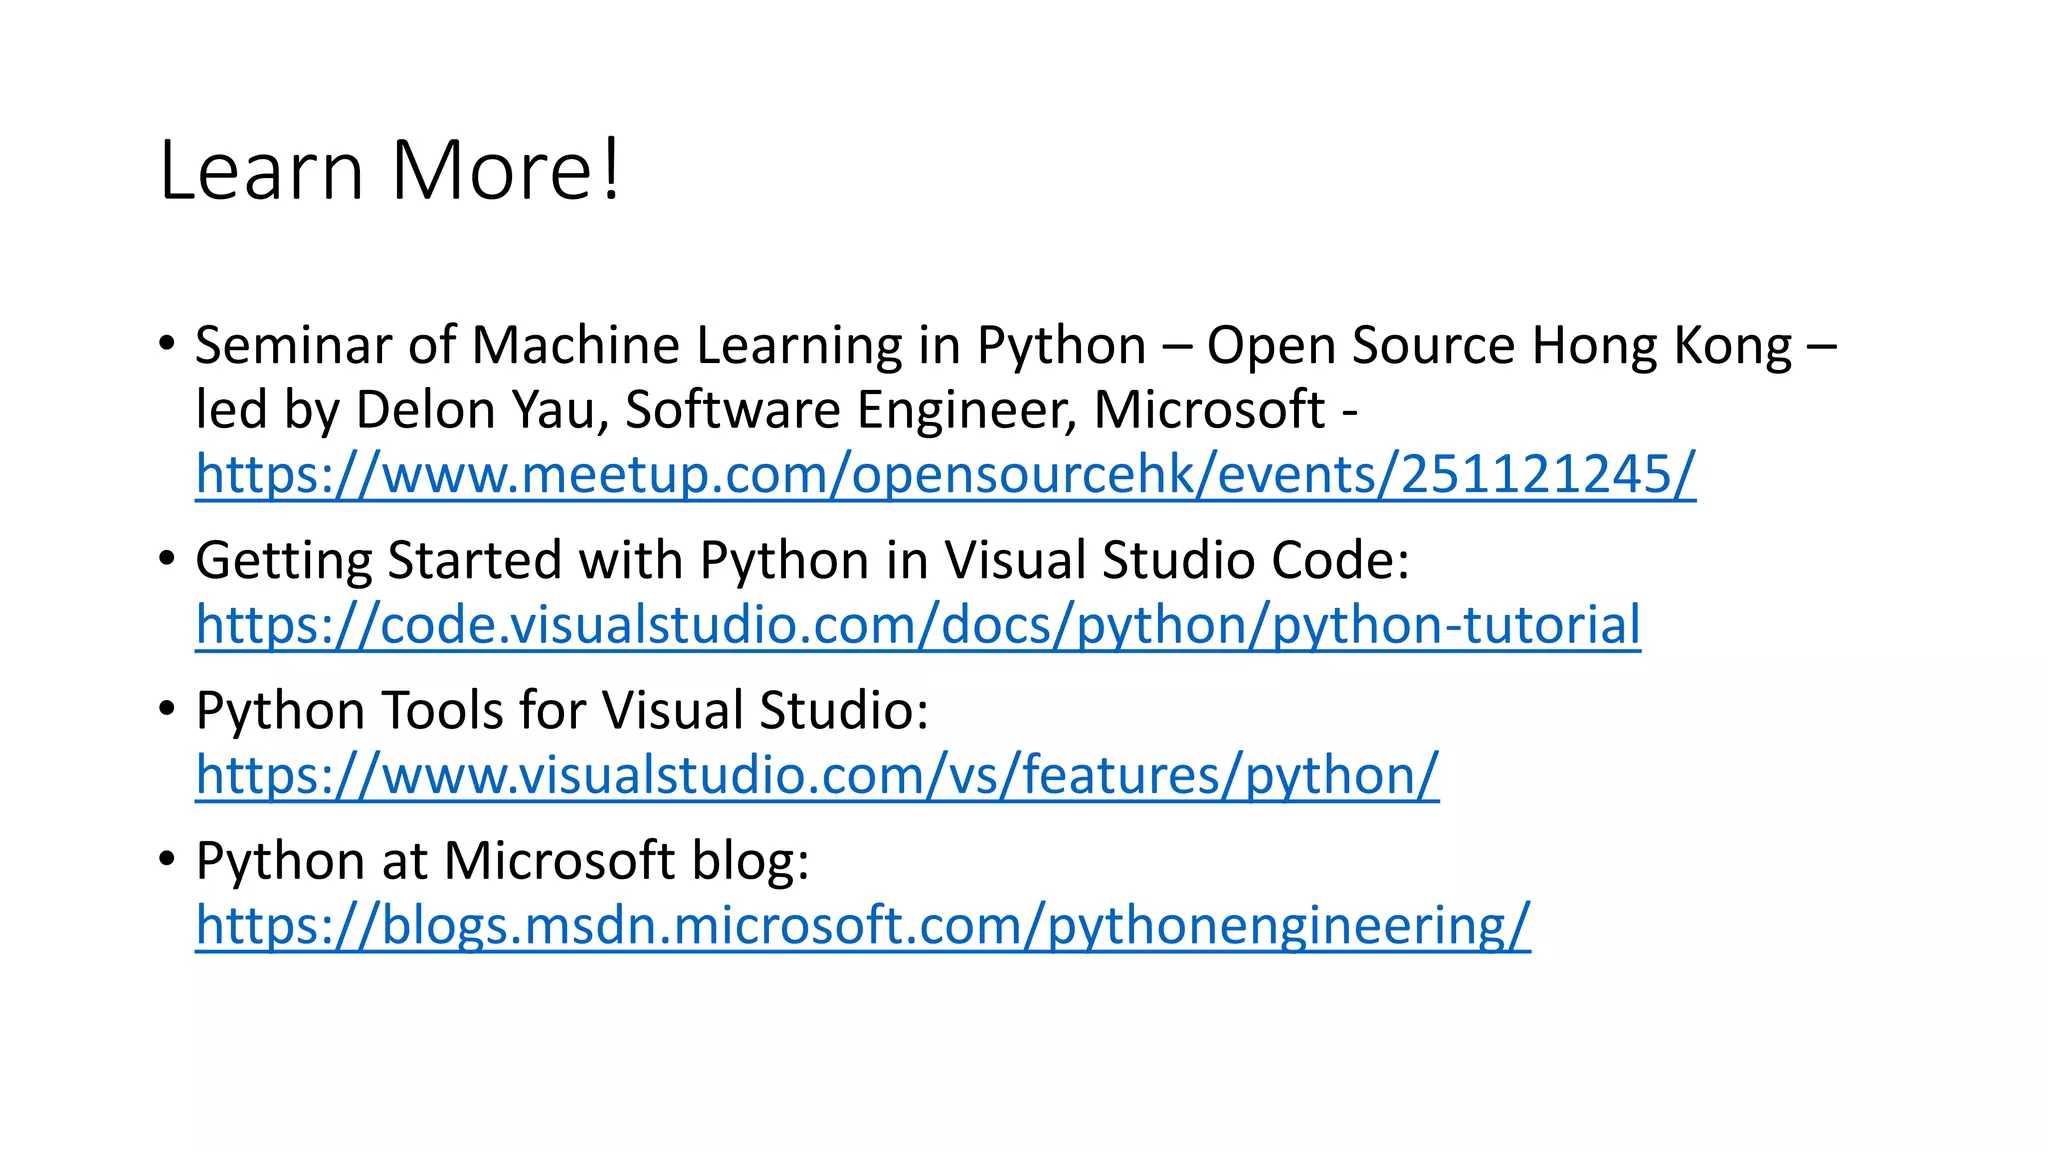Click the "Python Tools for Visual Studio:" line

(x=562, y=711)
